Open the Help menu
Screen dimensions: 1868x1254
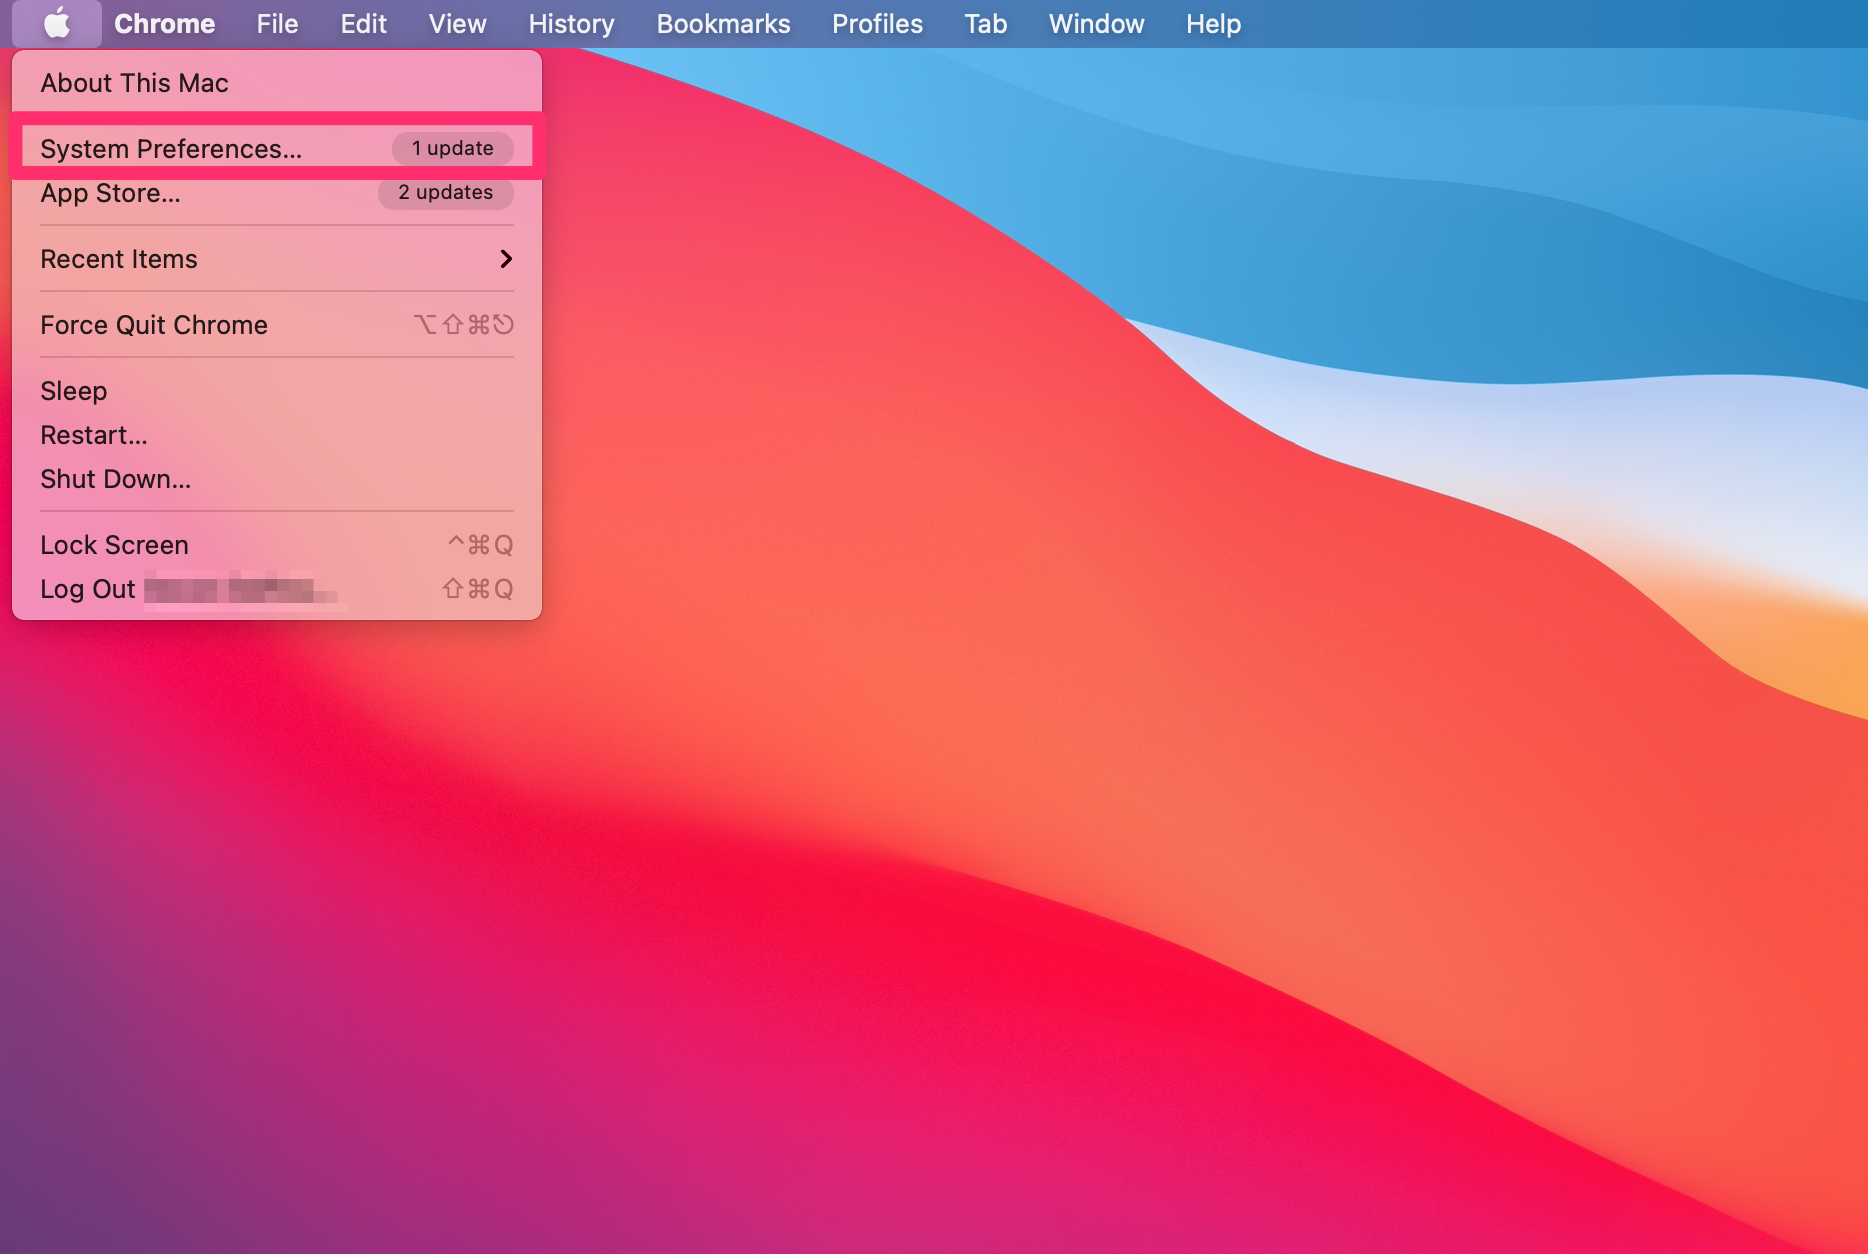coord(1213,23)
